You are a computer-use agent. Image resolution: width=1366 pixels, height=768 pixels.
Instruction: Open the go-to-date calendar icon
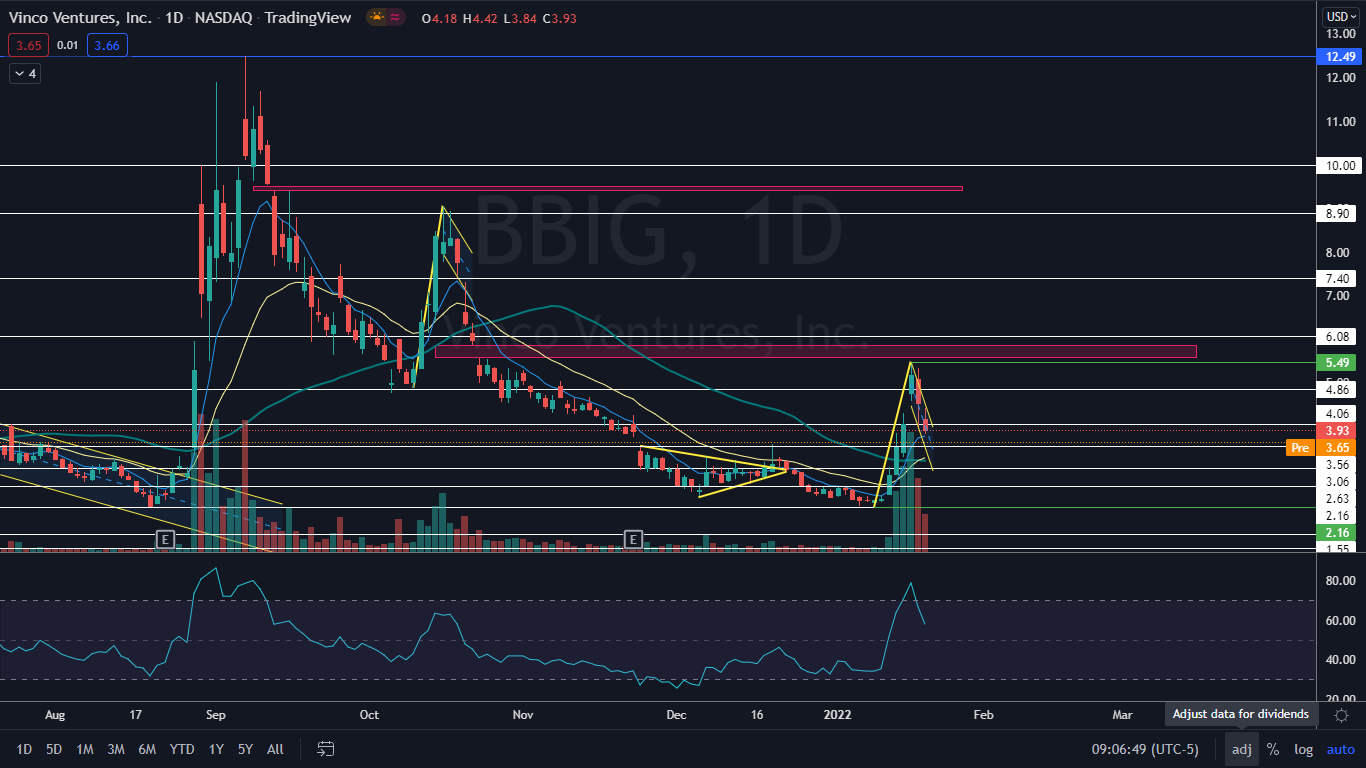click(x=326, y=749)
